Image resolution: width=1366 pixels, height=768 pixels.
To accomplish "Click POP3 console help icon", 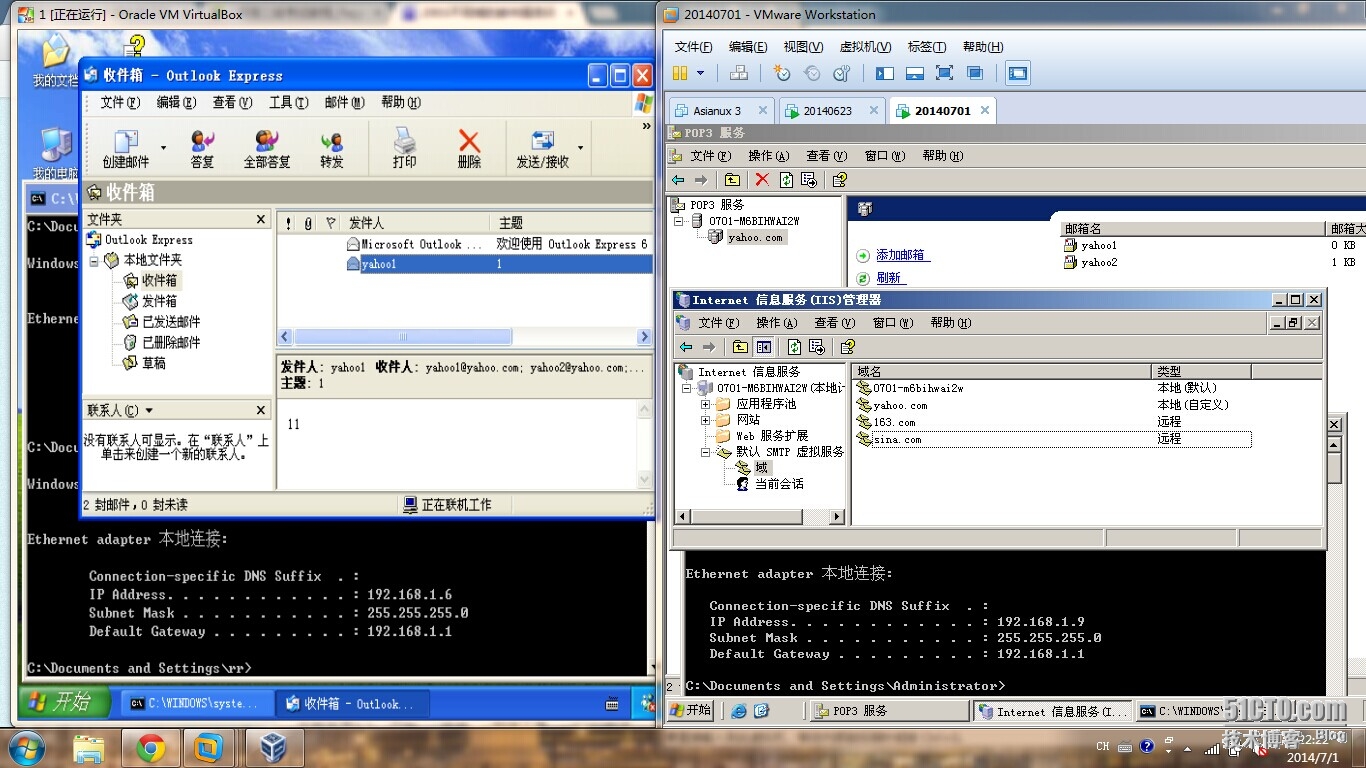I will point(839,180).
